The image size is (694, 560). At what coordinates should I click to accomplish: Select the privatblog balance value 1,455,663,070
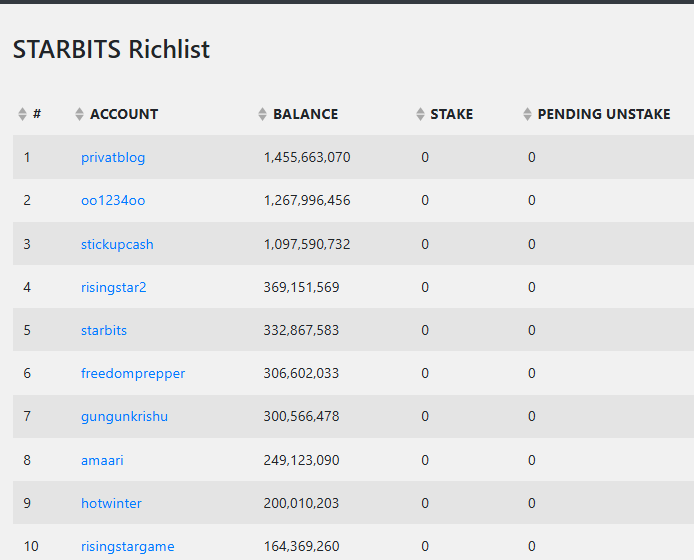(307, 158)
